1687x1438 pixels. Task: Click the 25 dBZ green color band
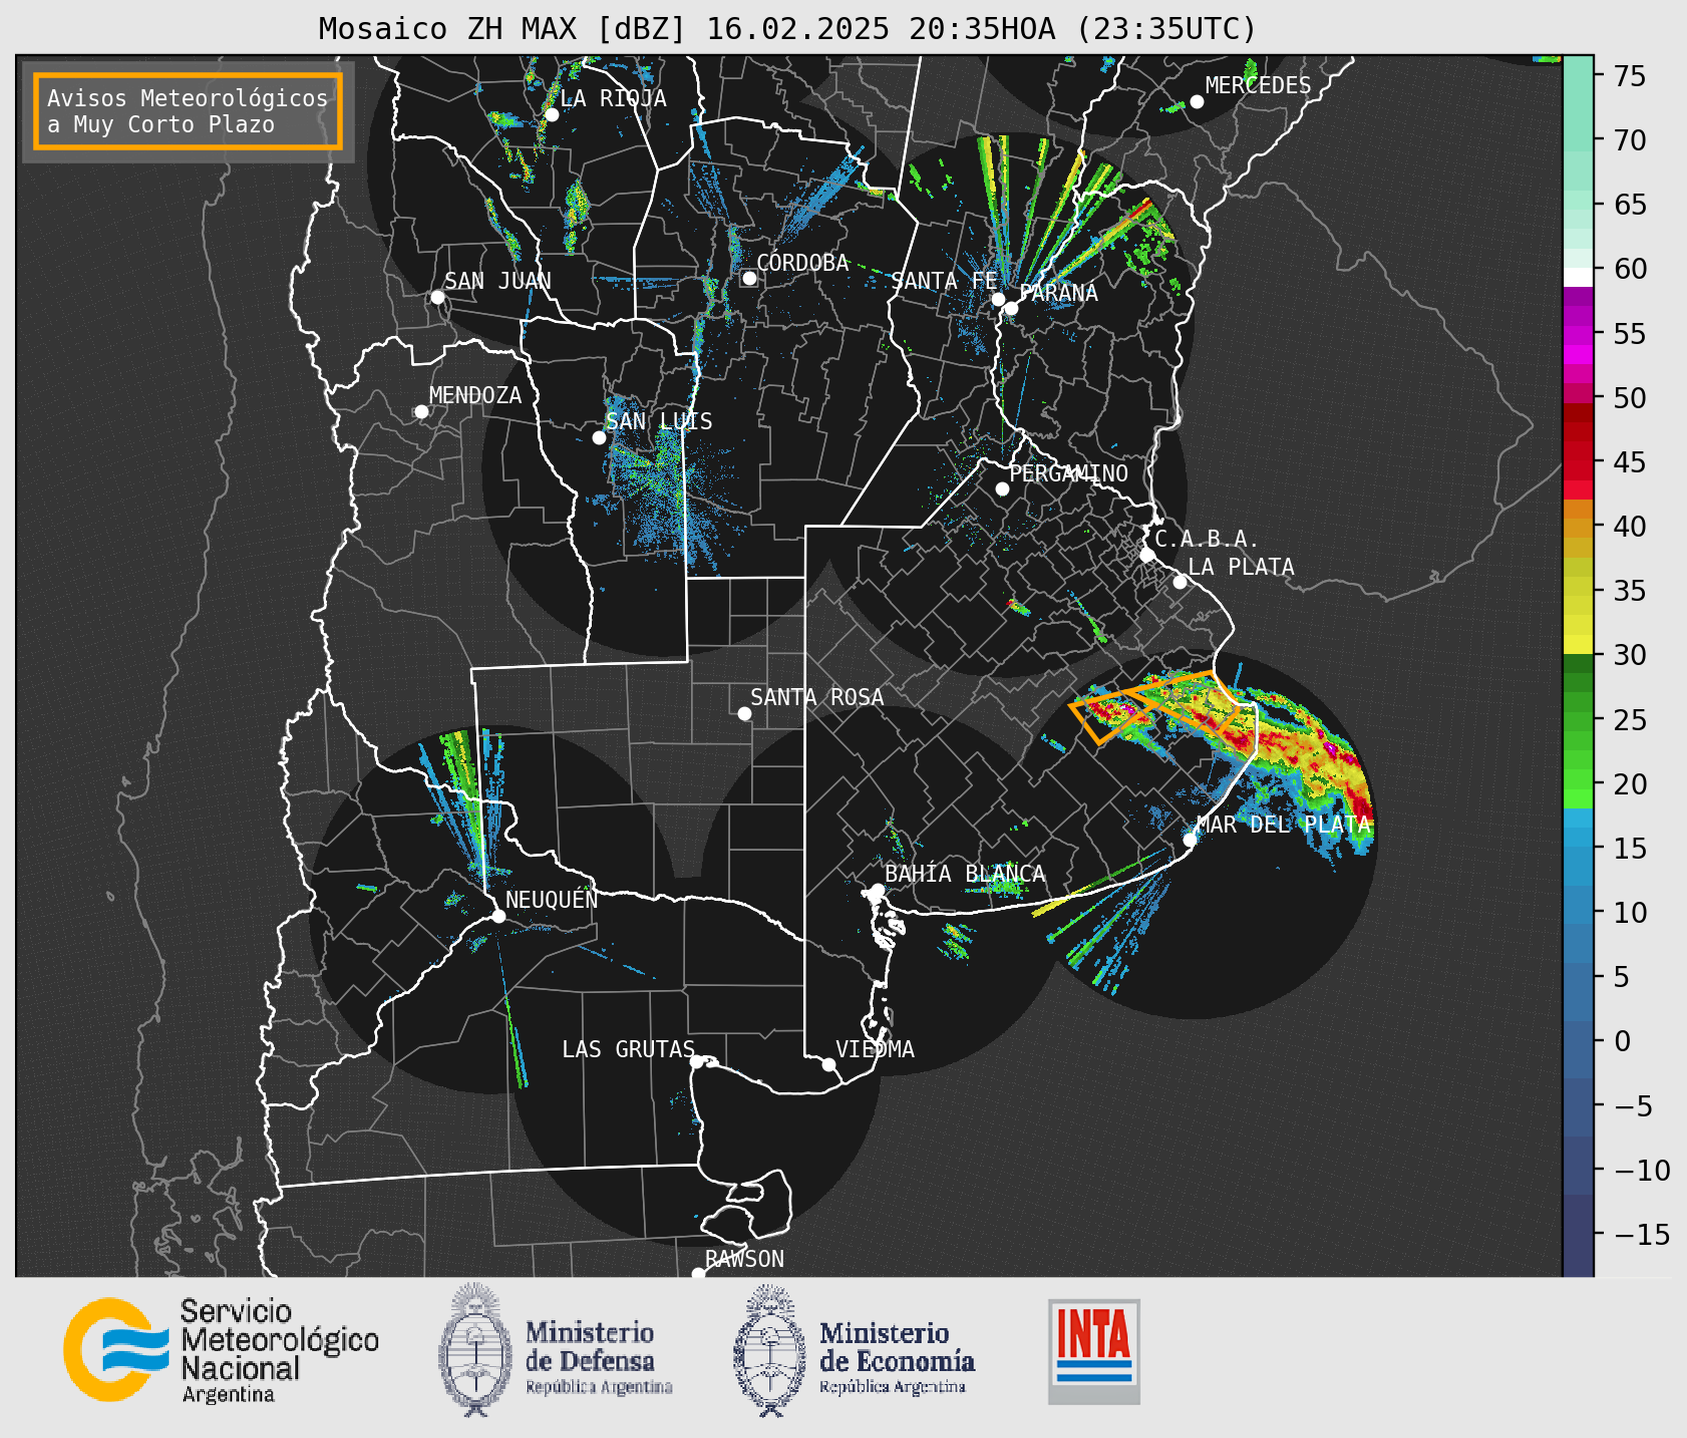[x=1578, y=719]
